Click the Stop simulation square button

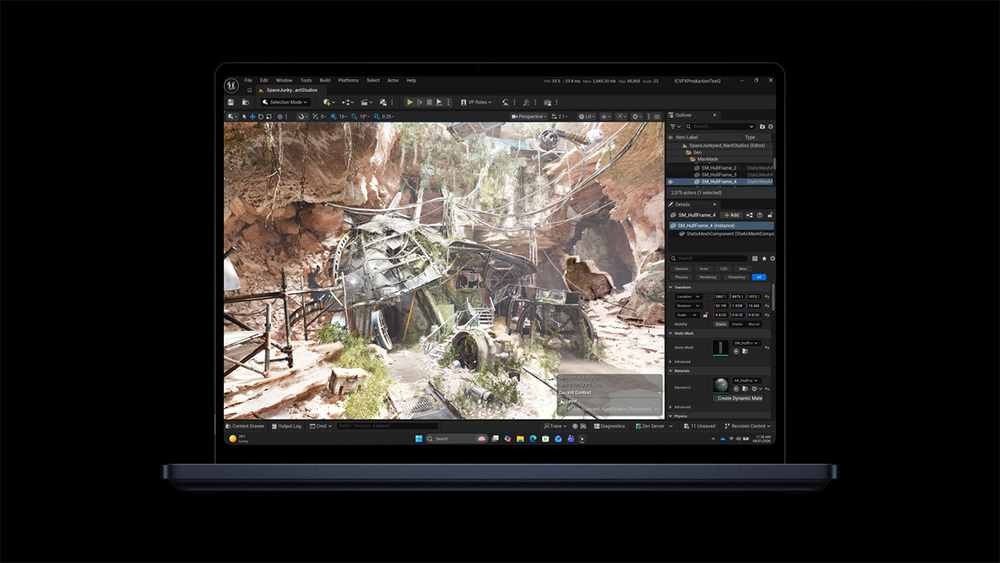coord(429,102)
